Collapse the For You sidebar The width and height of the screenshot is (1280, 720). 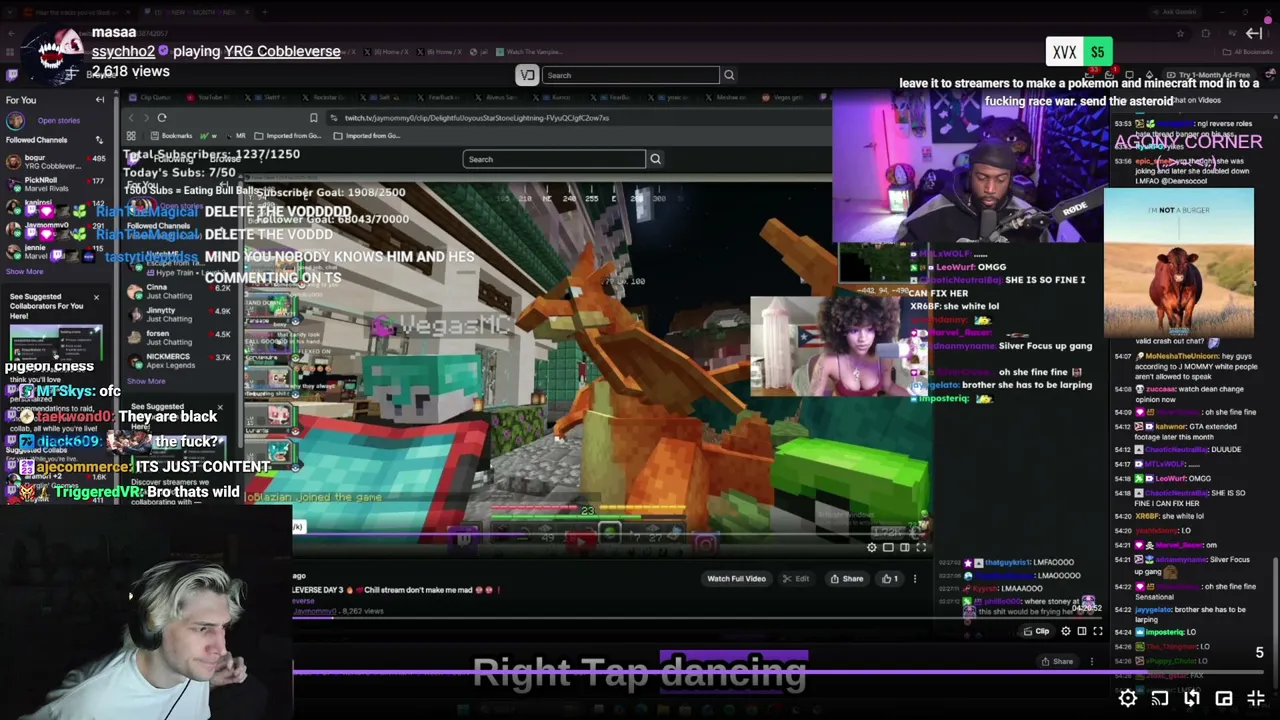click(x=100, y=100)
